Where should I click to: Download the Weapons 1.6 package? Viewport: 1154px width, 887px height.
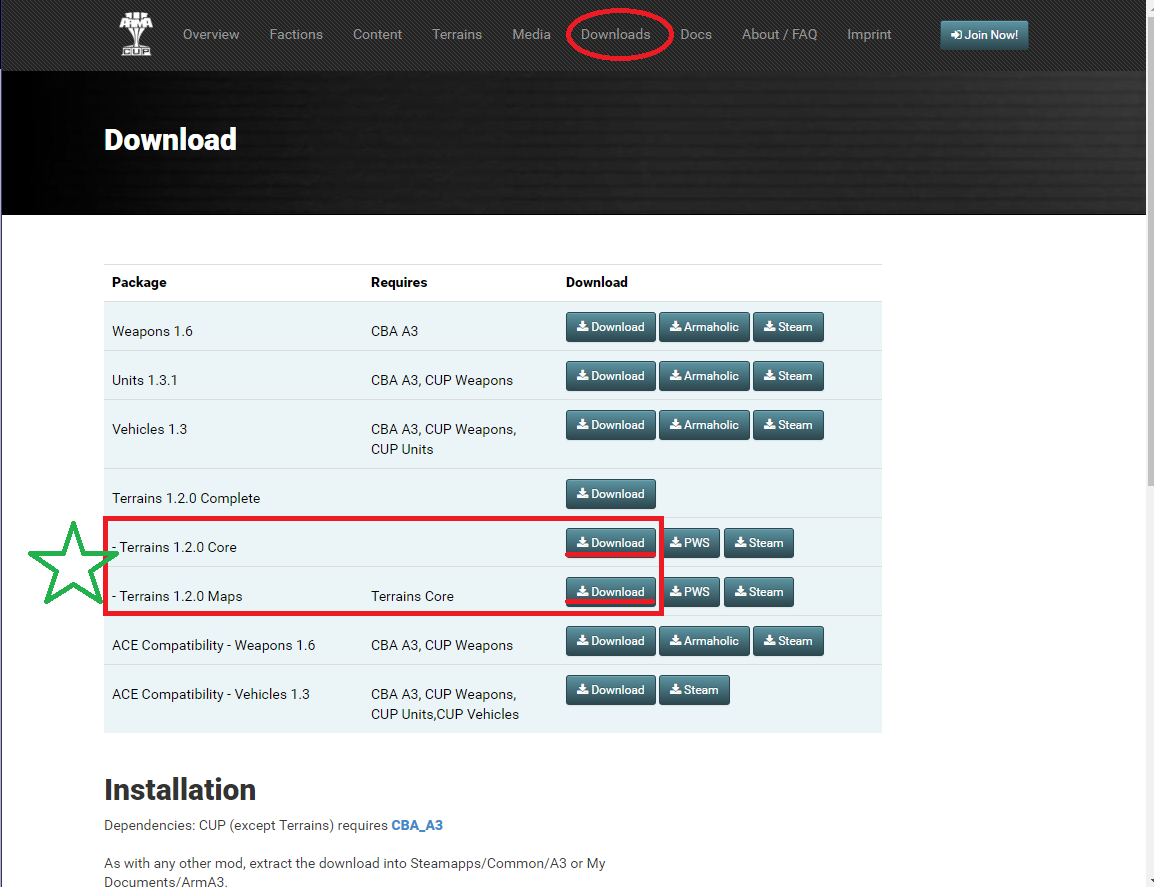pos(611,327)
